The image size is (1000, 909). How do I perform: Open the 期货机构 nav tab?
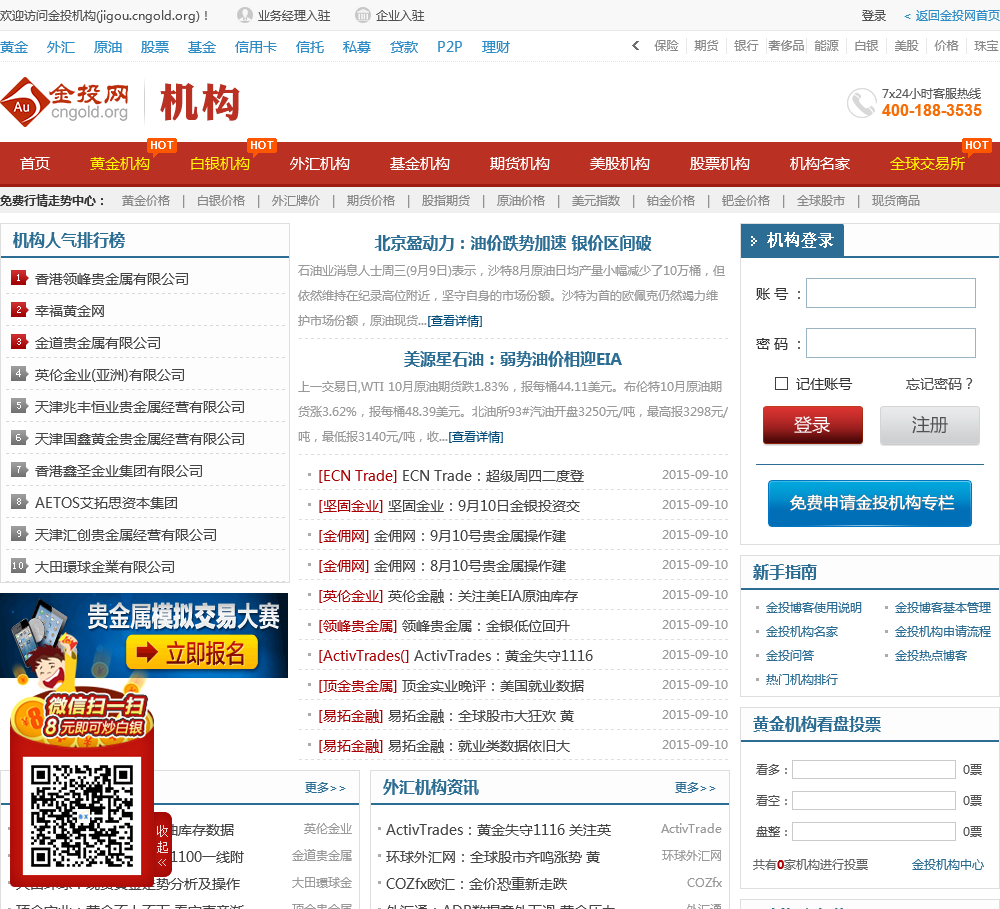point(519,164)
